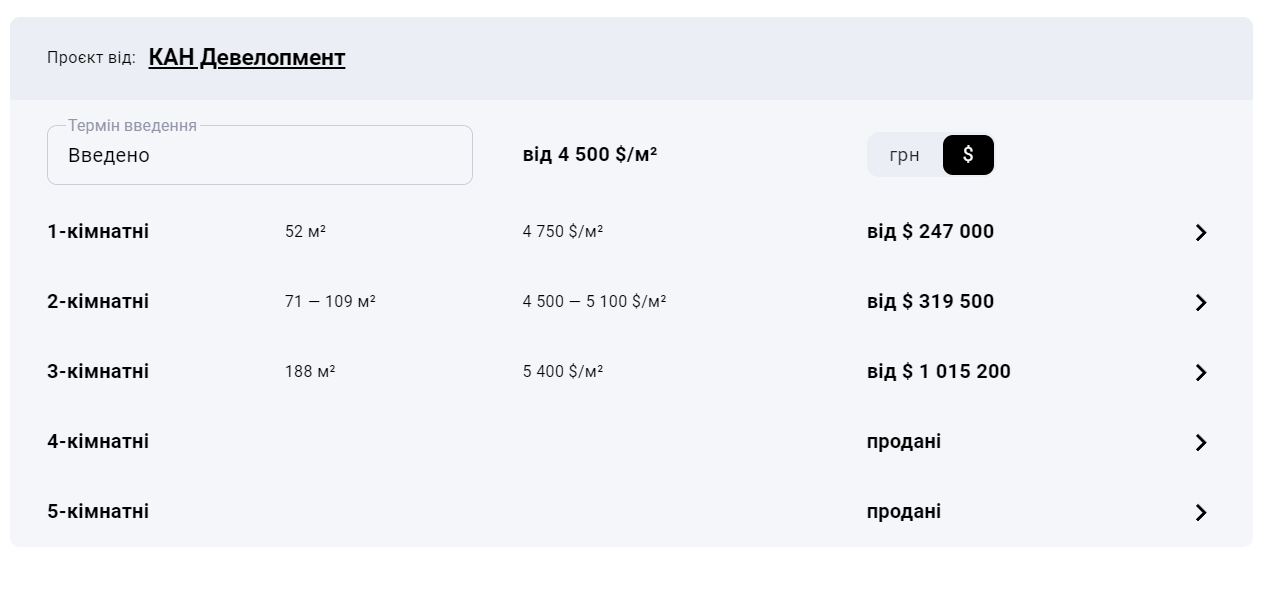Click the price від $ 1 015 200
The width and height of the screenshot is (1261, 591).
938,372
